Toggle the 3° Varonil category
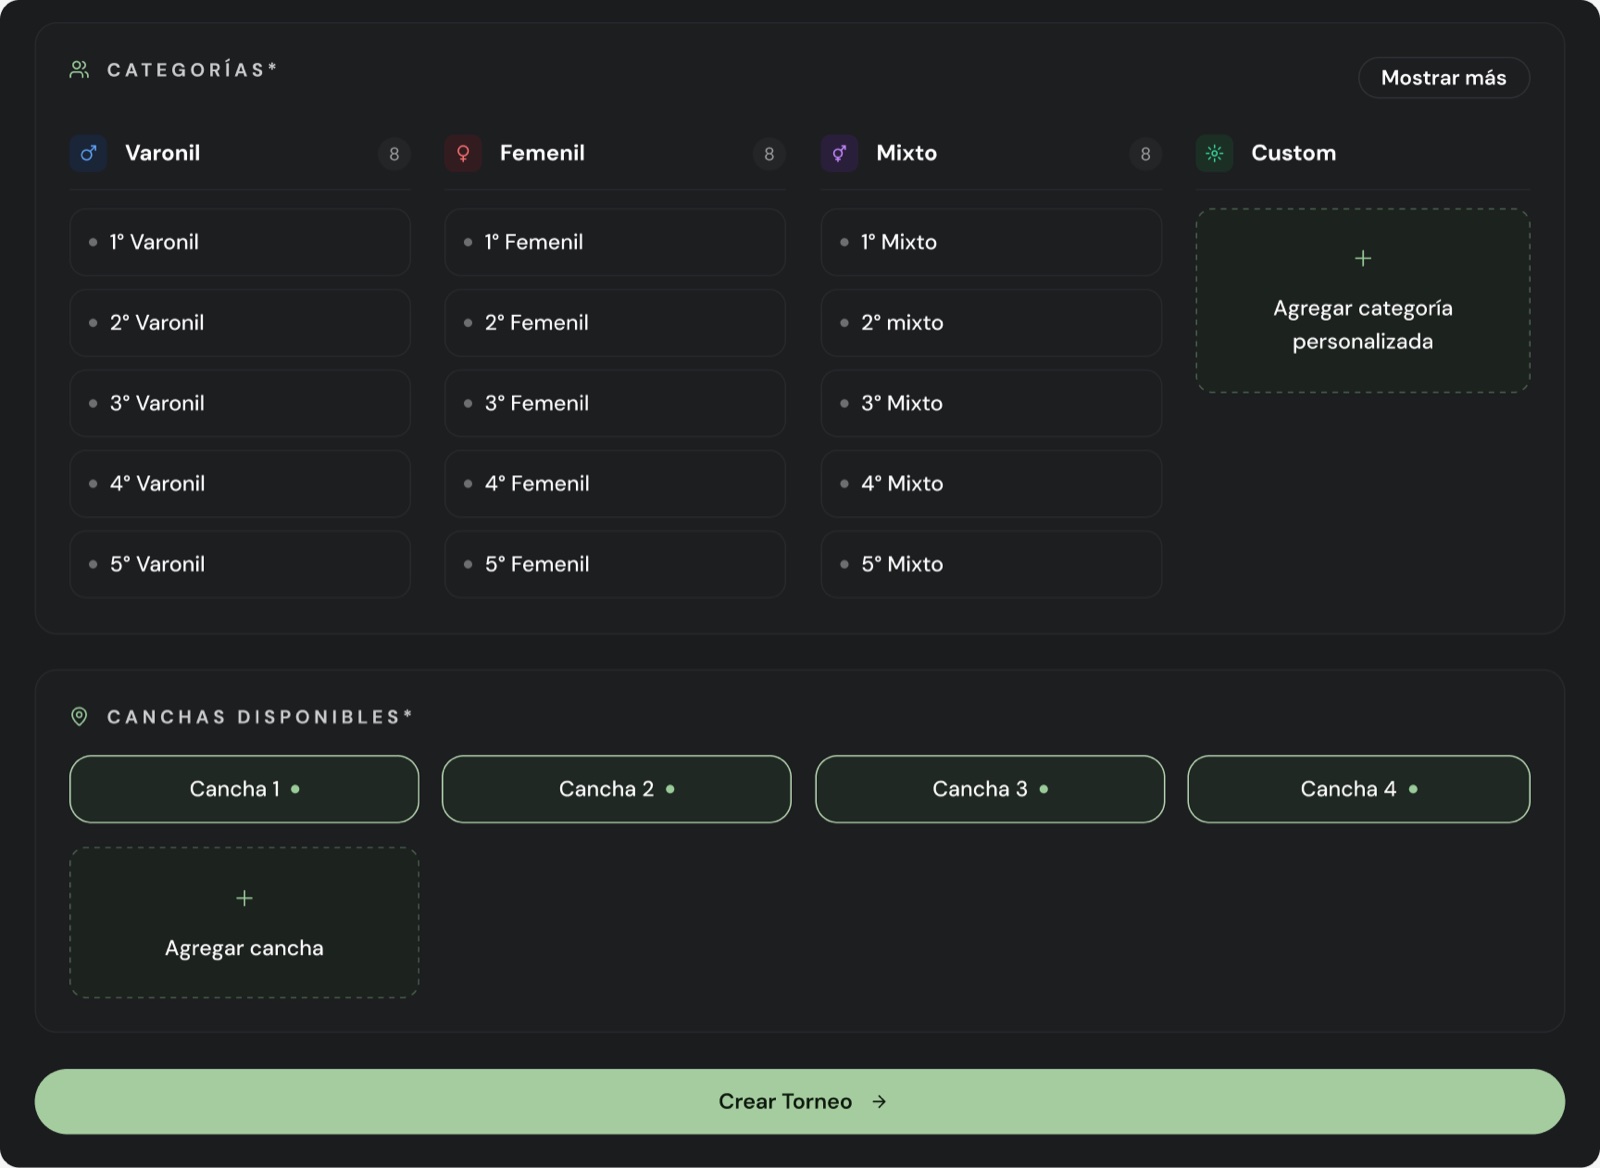Screen dimensions: 1600x1168 [x=240, y=403]
